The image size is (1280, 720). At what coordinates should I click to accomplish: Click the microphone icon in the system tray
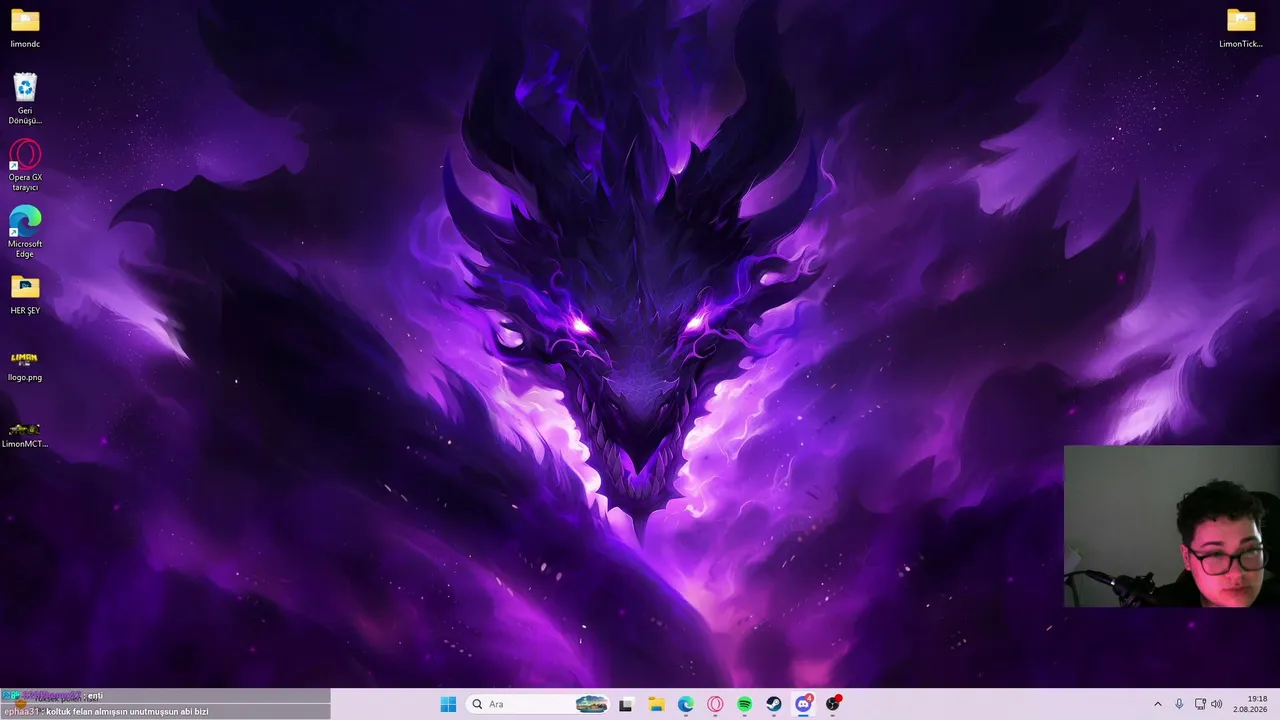1179,704
